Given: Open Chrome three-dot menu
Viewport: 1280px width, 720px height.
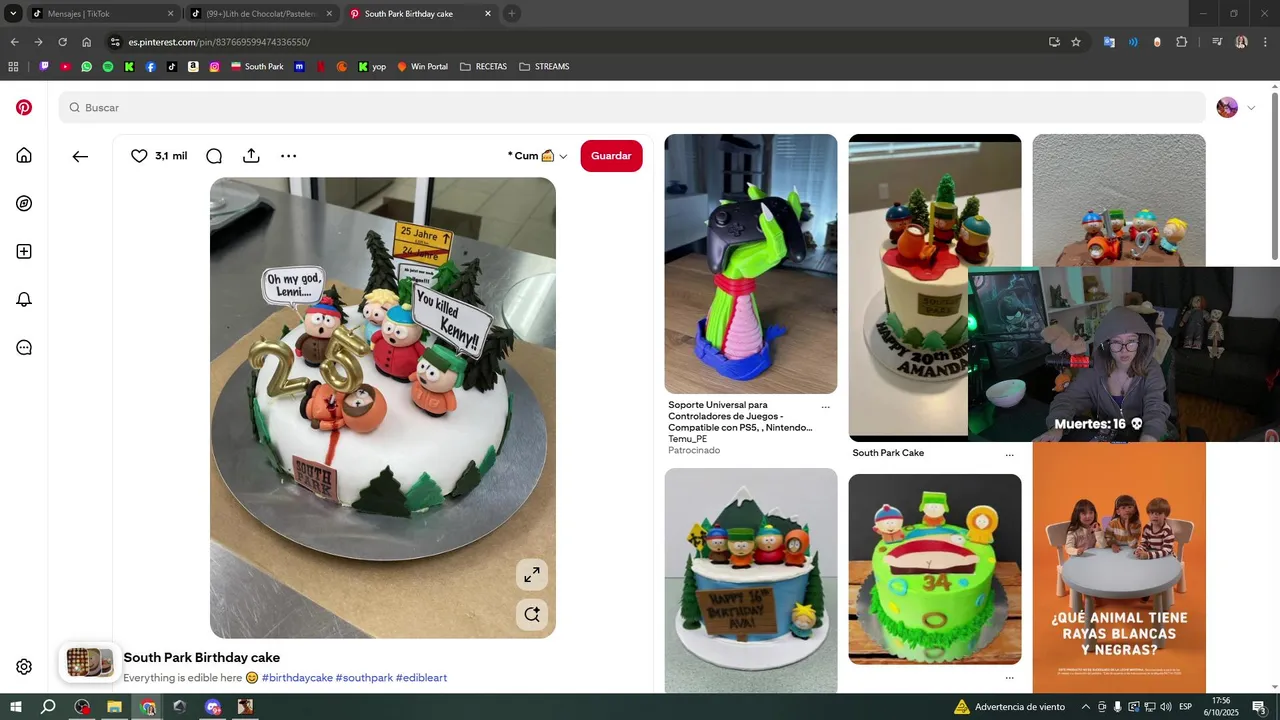Looking at the screenshot, I should pyautogui.click(x=1265, y=42).
